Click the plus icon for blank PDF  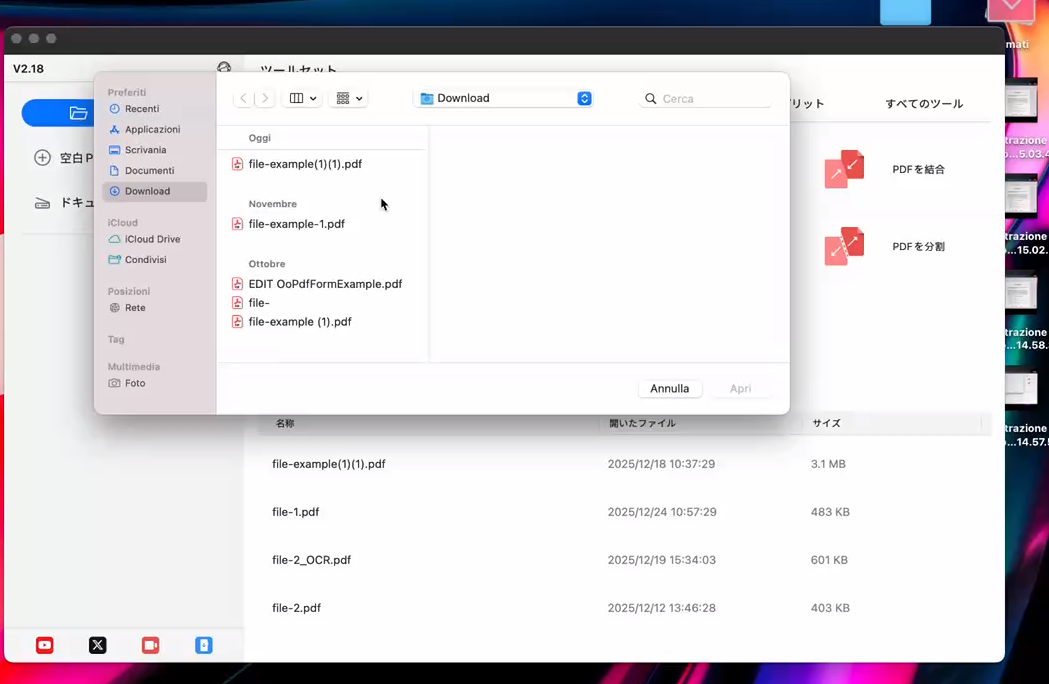pos(42,158)
